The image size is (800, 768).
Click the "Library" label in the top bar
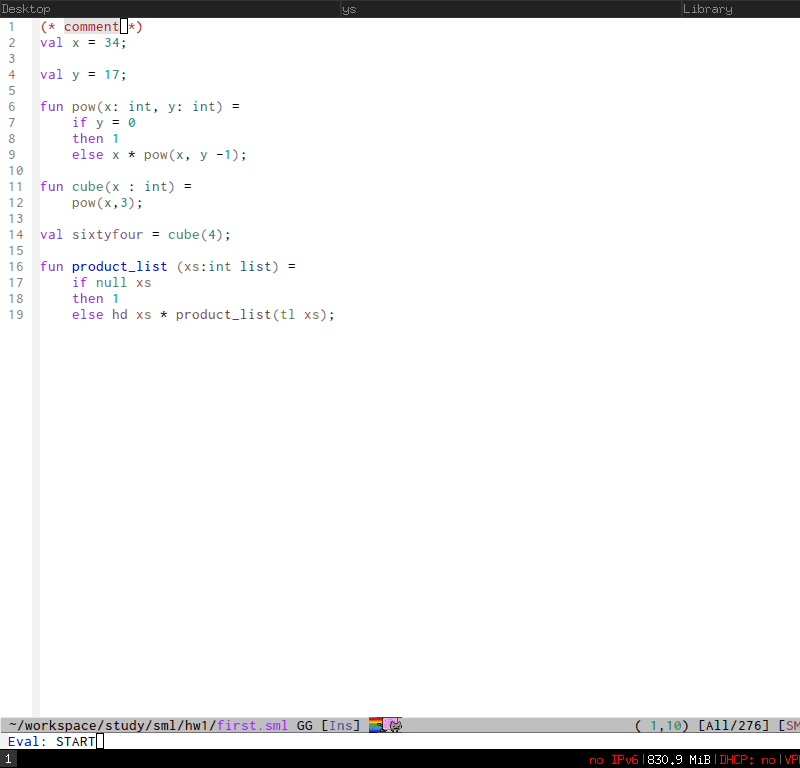tap(707, 8)
